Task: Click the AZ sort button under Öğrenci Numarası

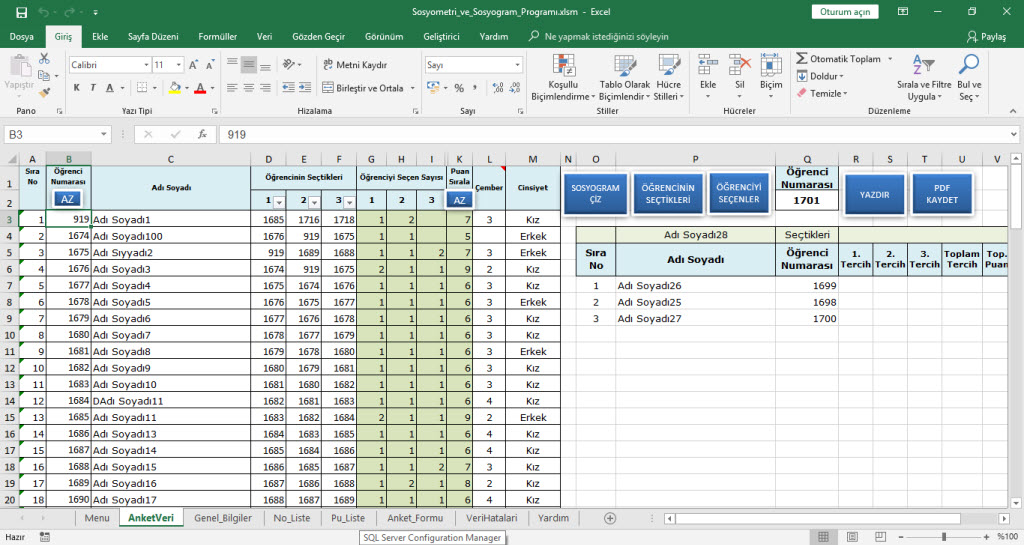Action: click(x=67, y=199)
